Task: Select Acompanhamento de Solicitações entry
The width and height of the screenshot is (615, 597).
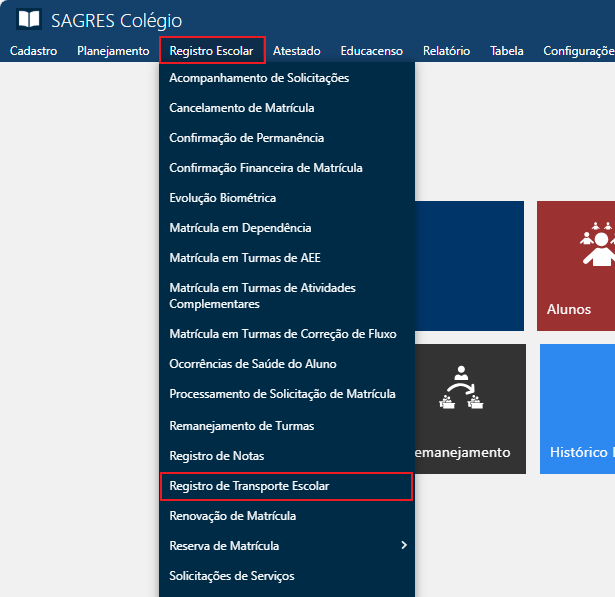Action: [x=259, y=78]
